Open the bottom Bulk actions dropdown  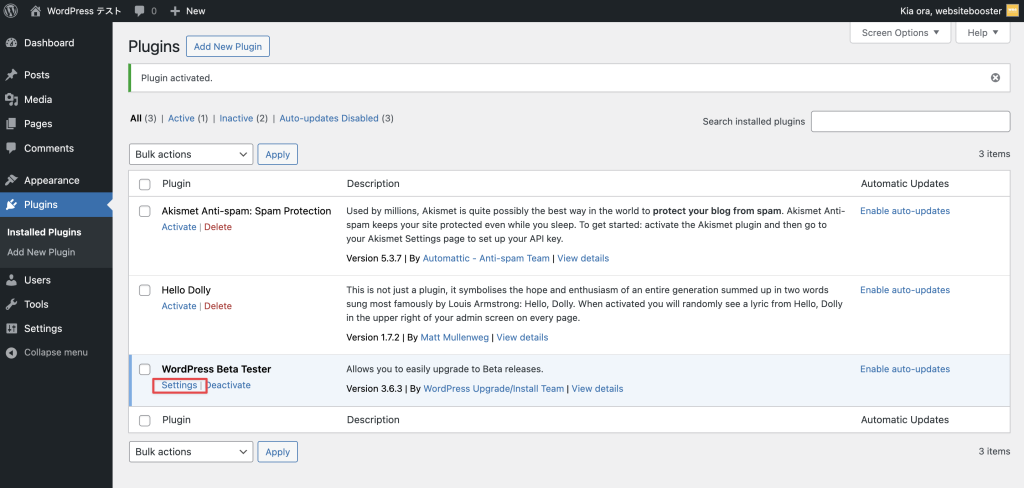[191, 451]
